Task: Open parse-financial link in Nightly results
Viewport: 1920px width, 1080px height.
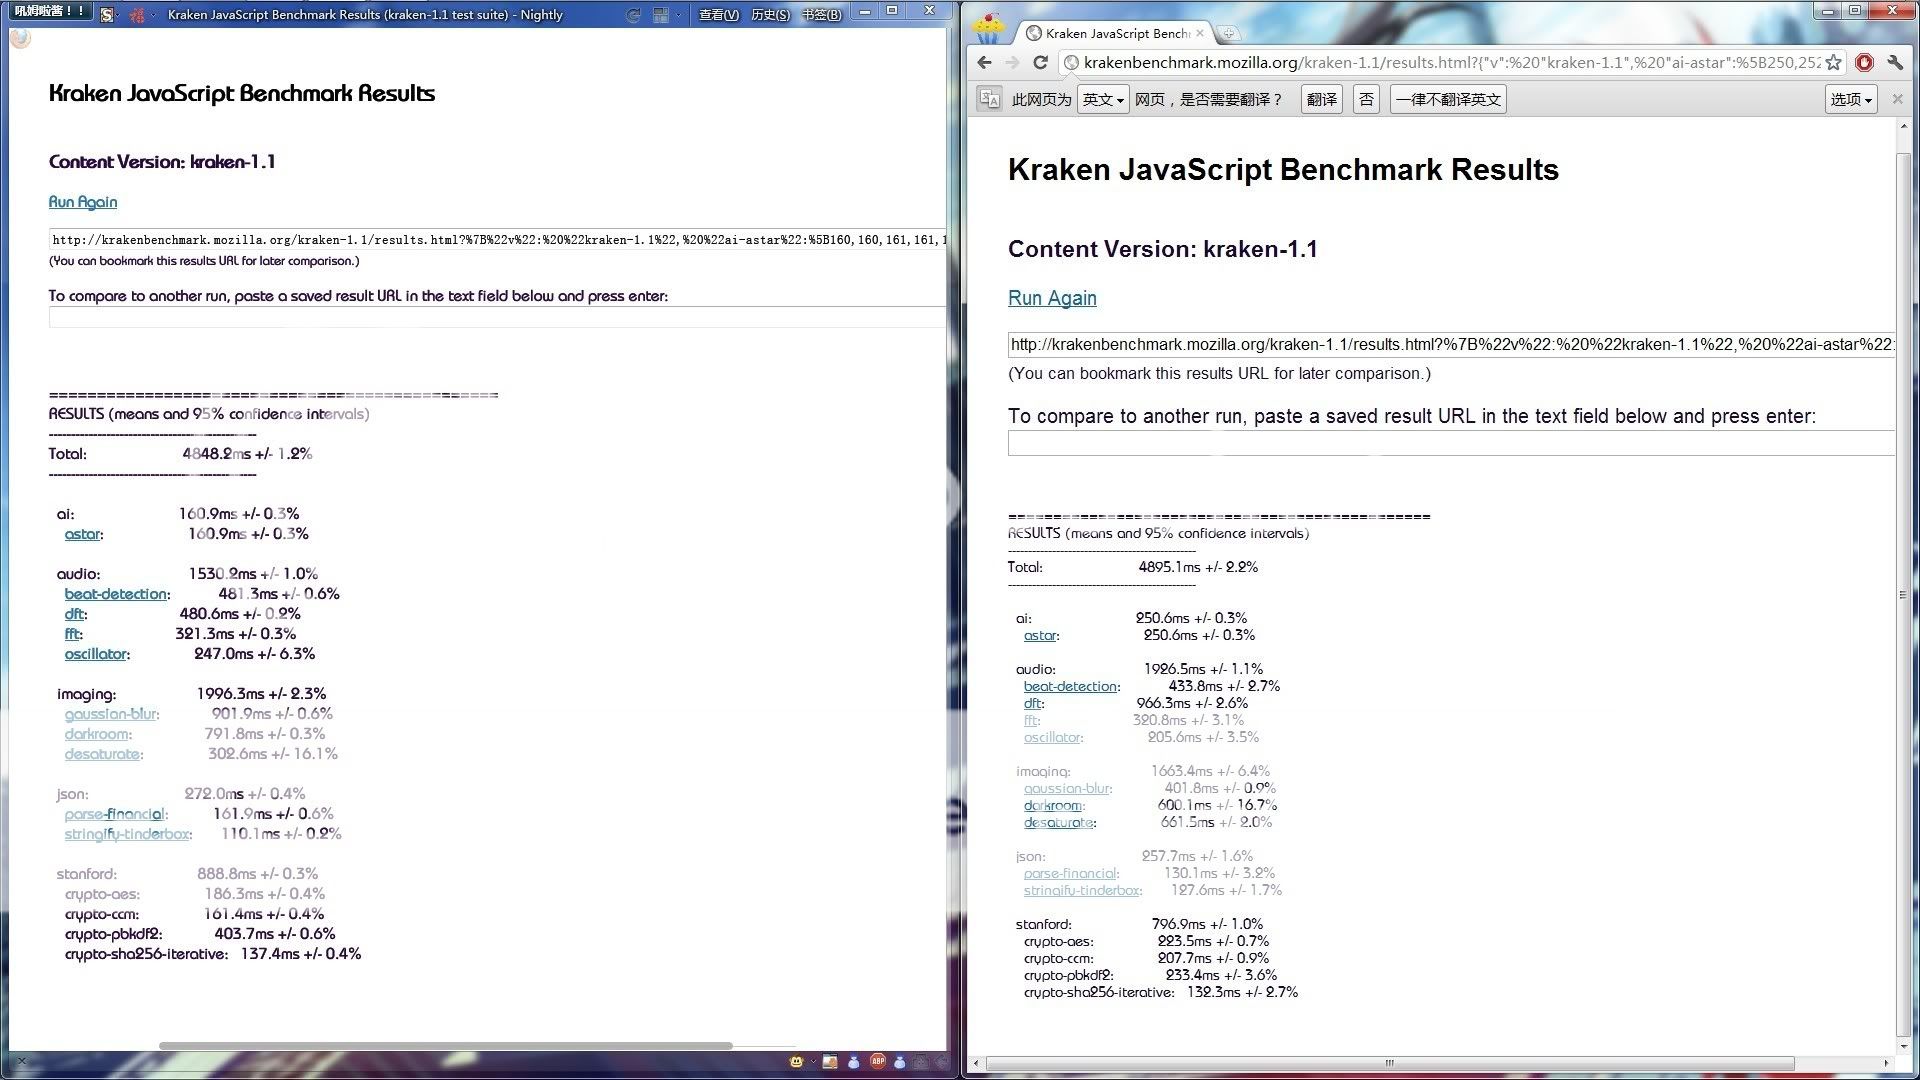Action: click(115, 814)
